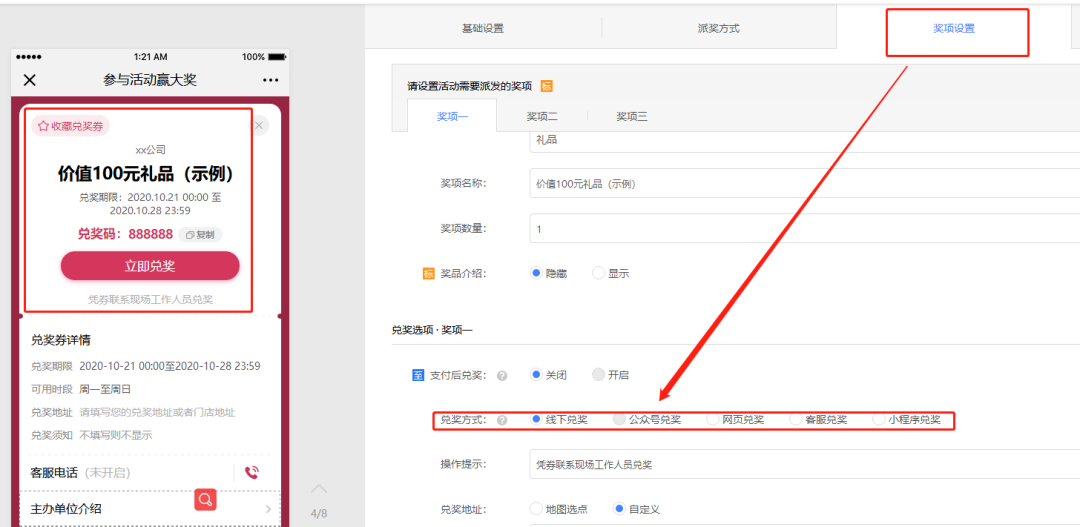This screenshot has height=527, width=1080.
Task: Copy the redemption code with 复制 icon
Action: coord(200,234)
